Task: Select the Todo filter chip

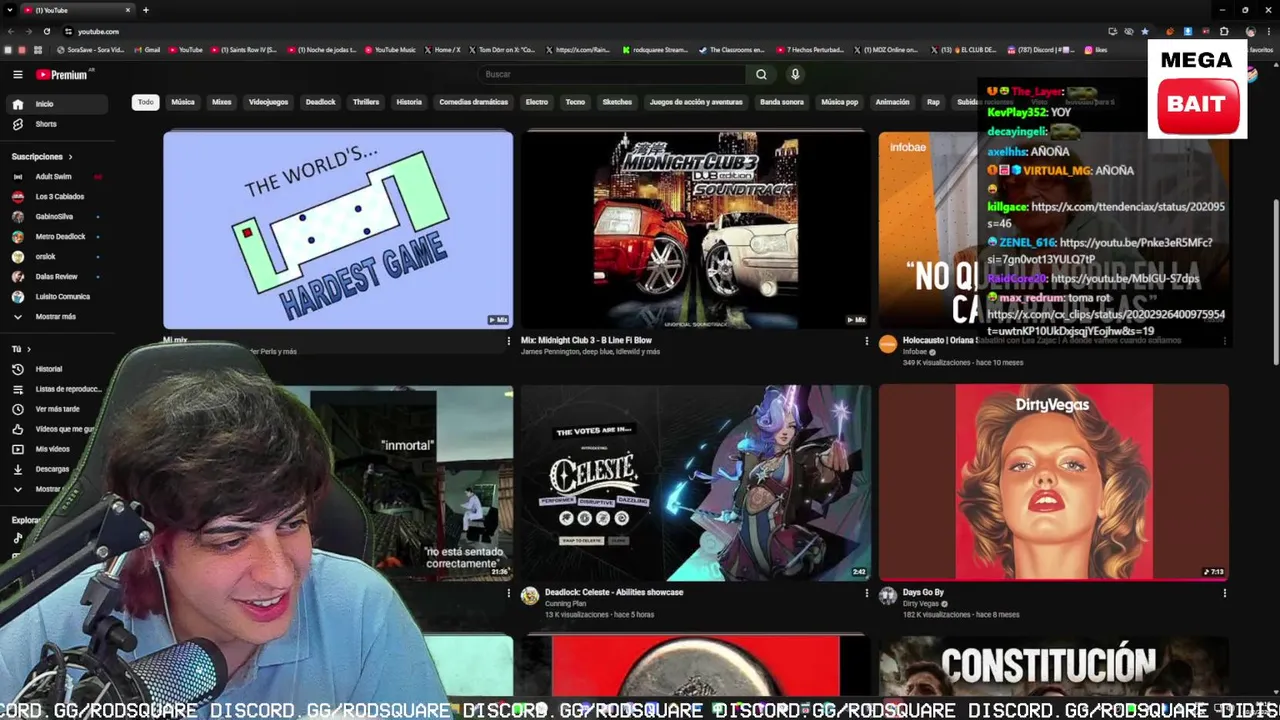Action: coord(146,102)
